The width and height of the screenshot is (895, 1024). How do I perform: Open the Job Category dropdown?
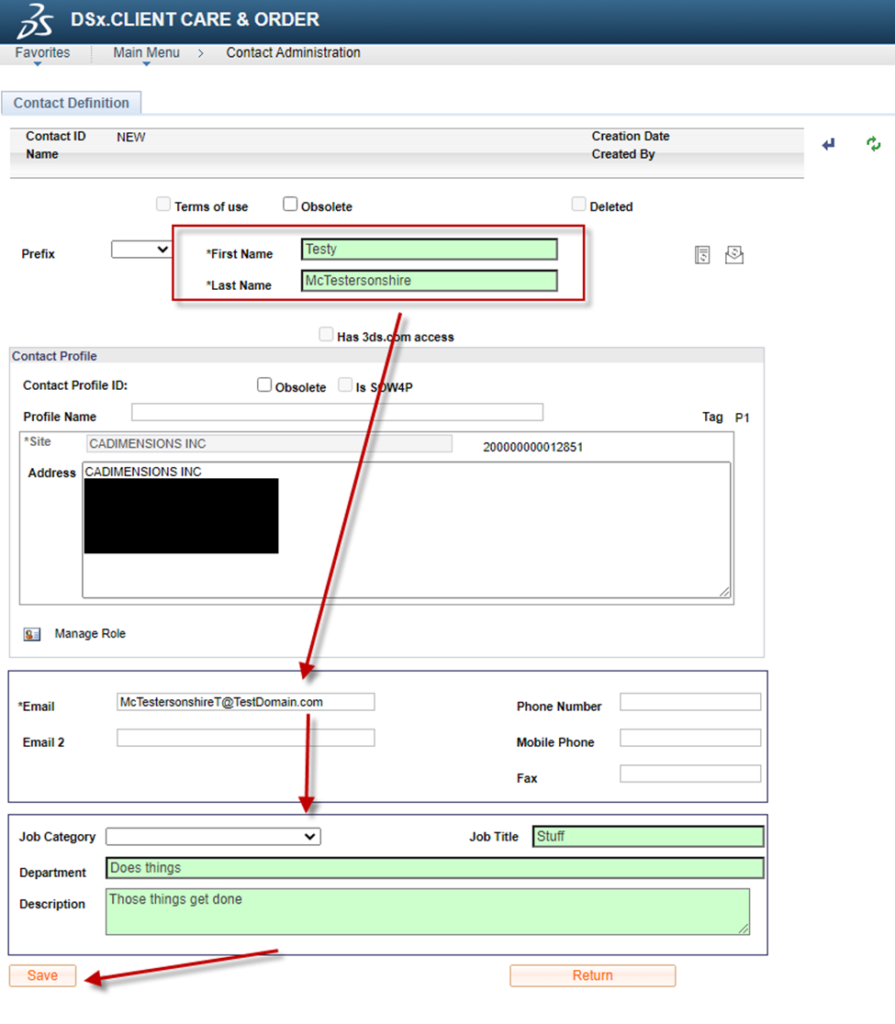click(213, 837)
